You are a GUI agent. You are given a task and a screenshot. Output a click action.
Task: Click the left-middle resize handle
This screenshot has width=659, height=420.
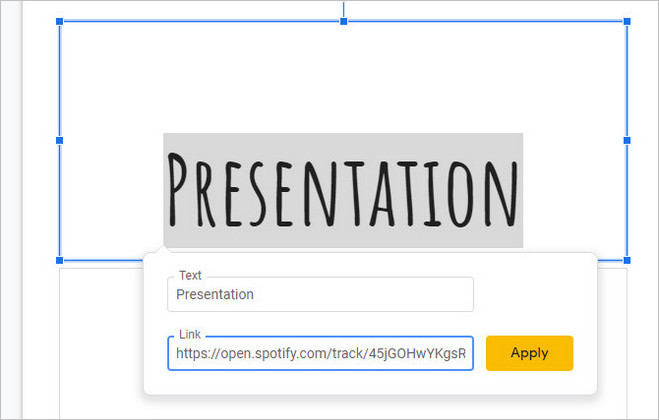pos(60,140)
